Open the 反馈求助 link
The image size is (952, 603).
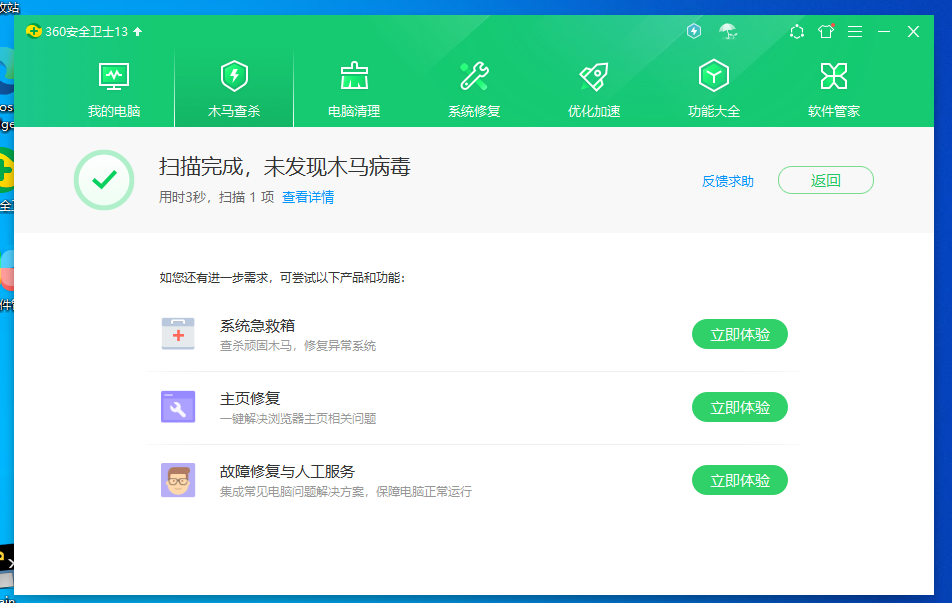(x=727, y=181)
